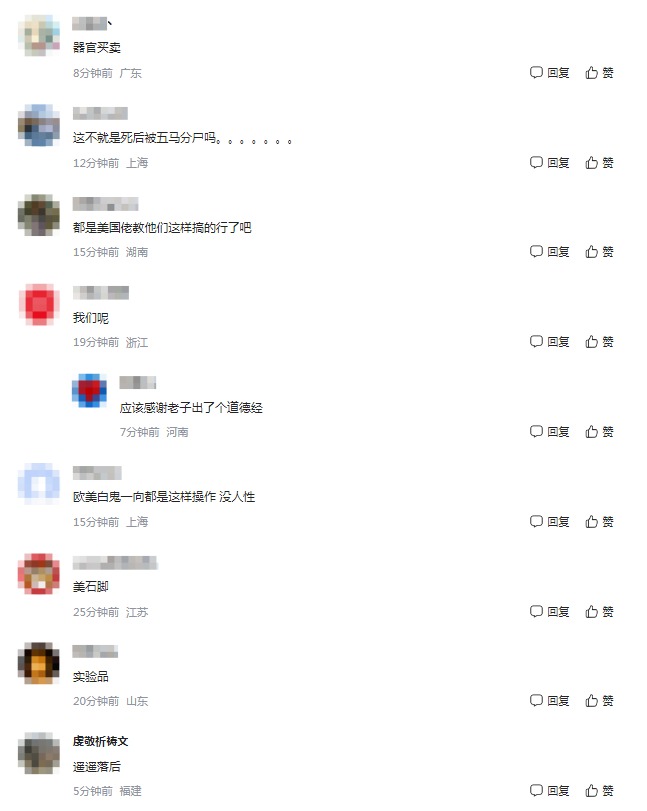Open the 虔敬祈祷文 user profile name
The height and width of the screenshot is (811, 647).
pyautogui.click(x=100, y=741)
